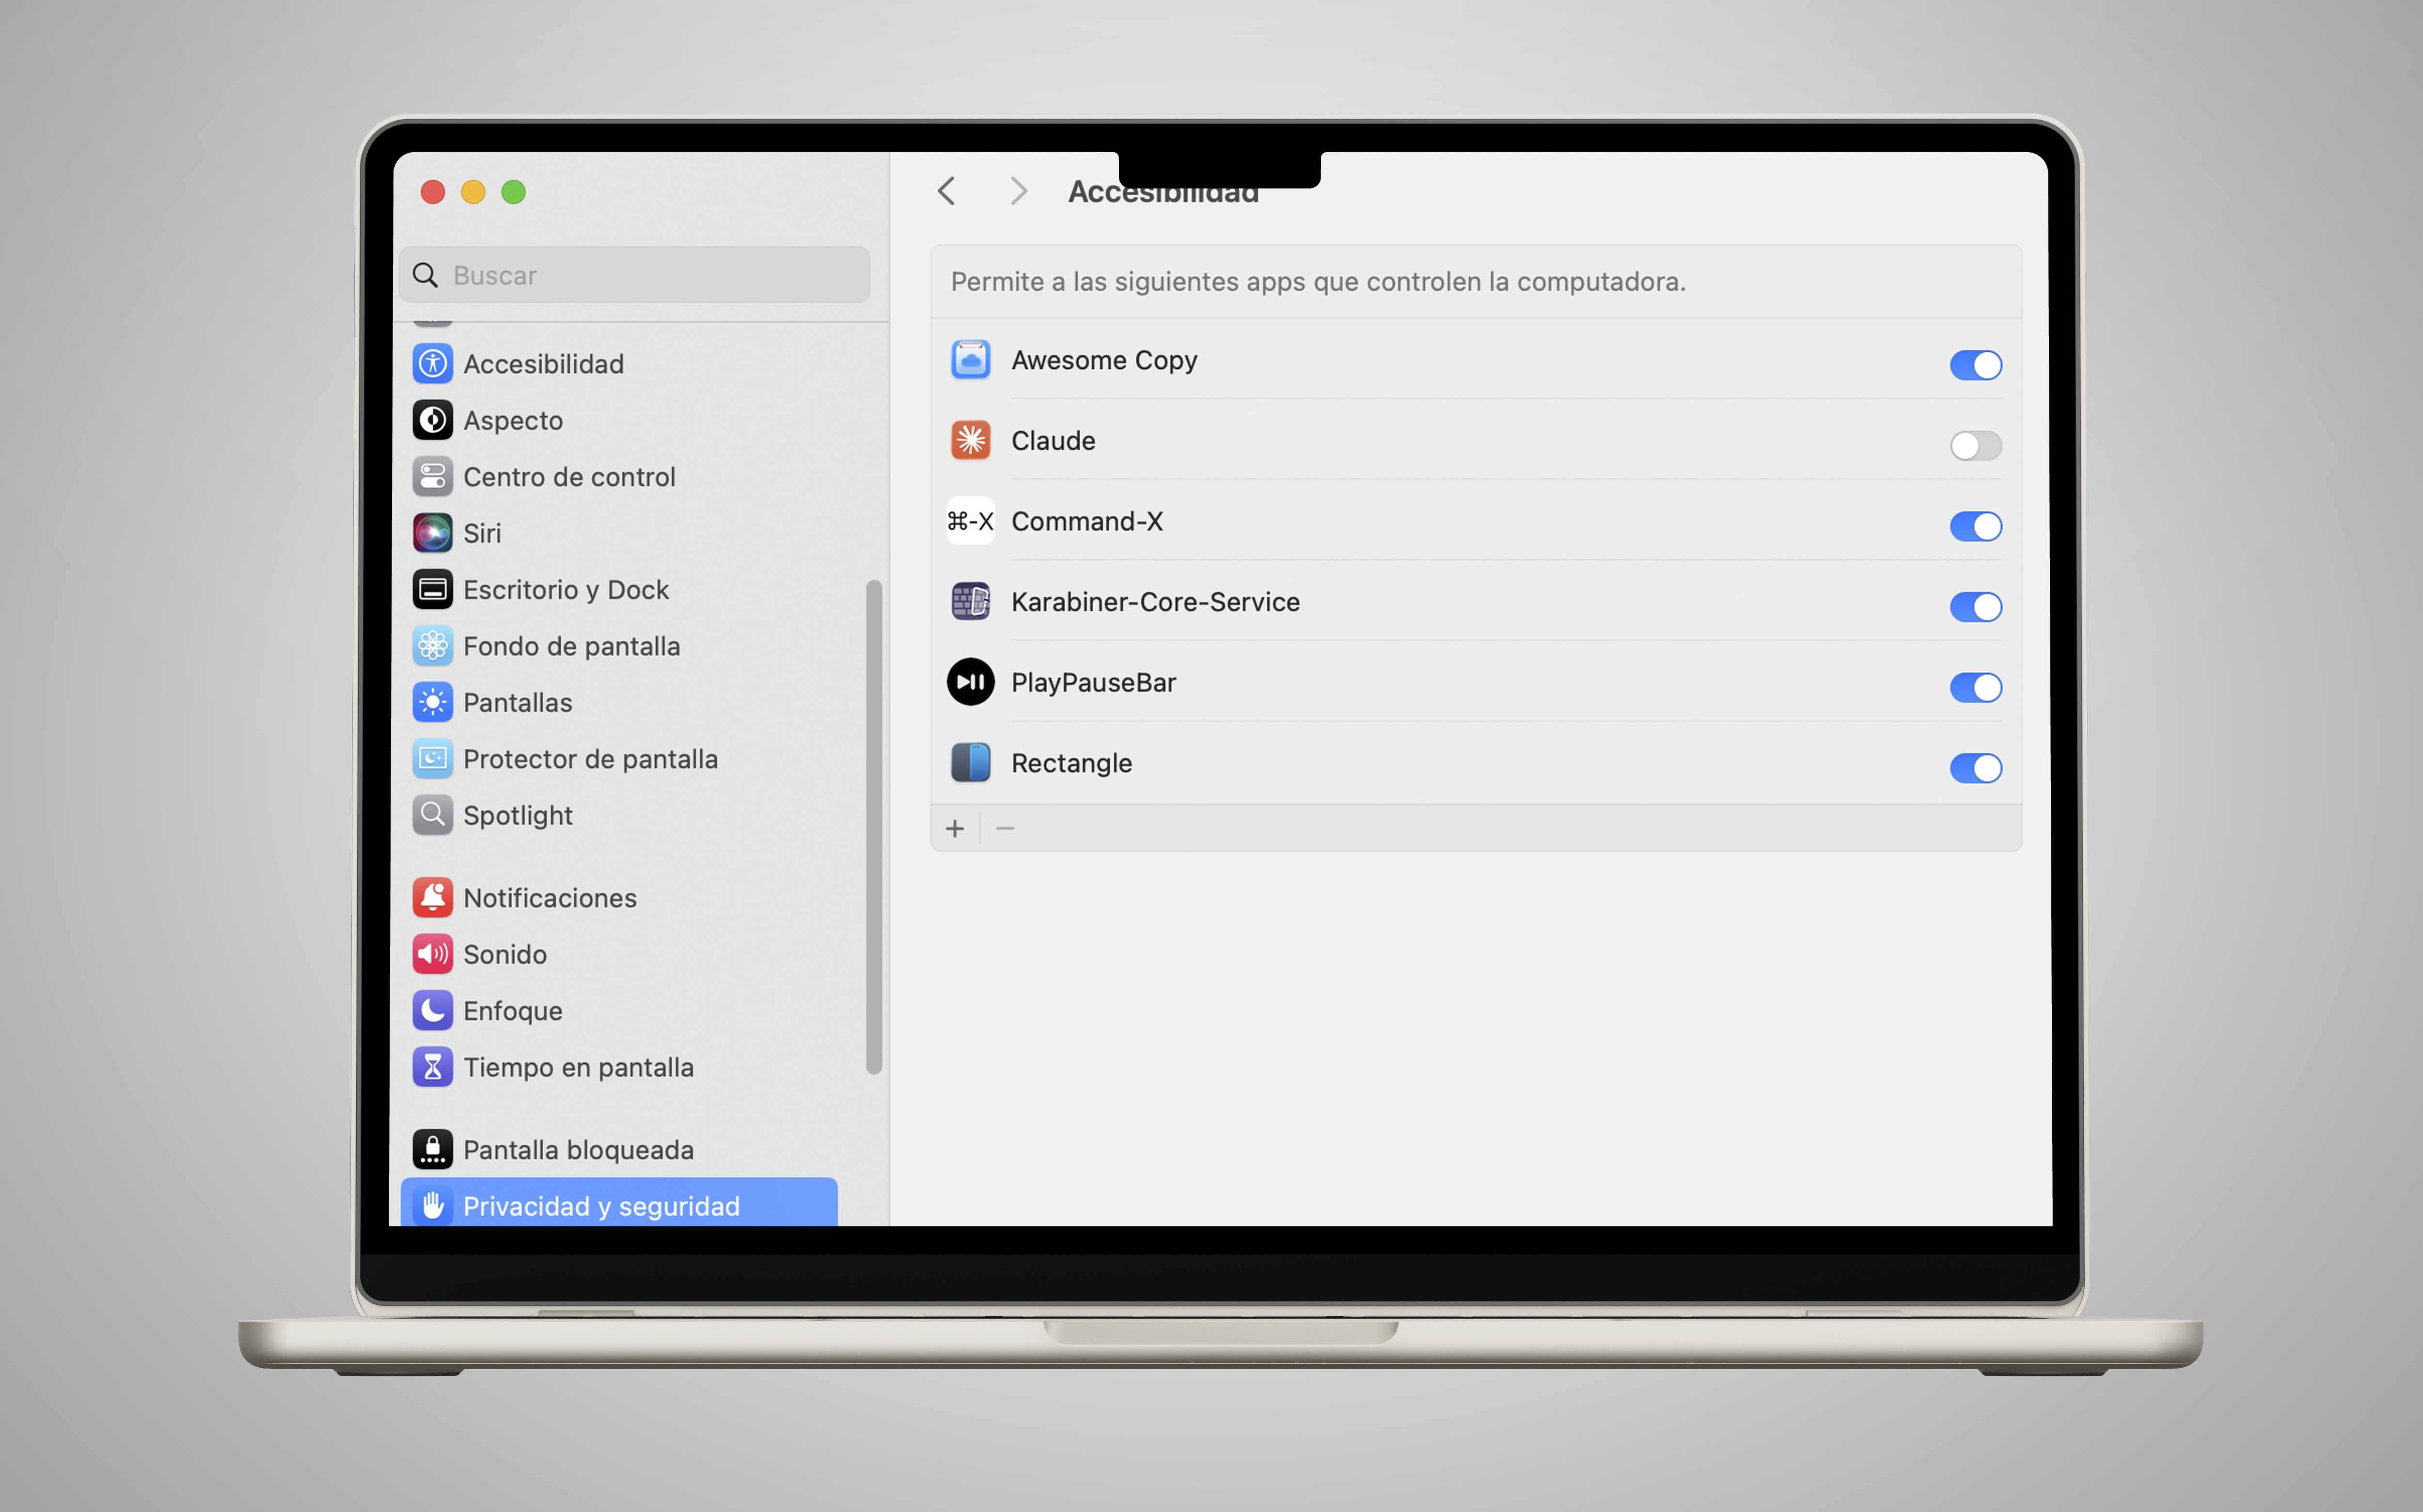Click the Karabiner-Core-Service app icon
Screen dimensions: 2423x1512
(970, 601)
